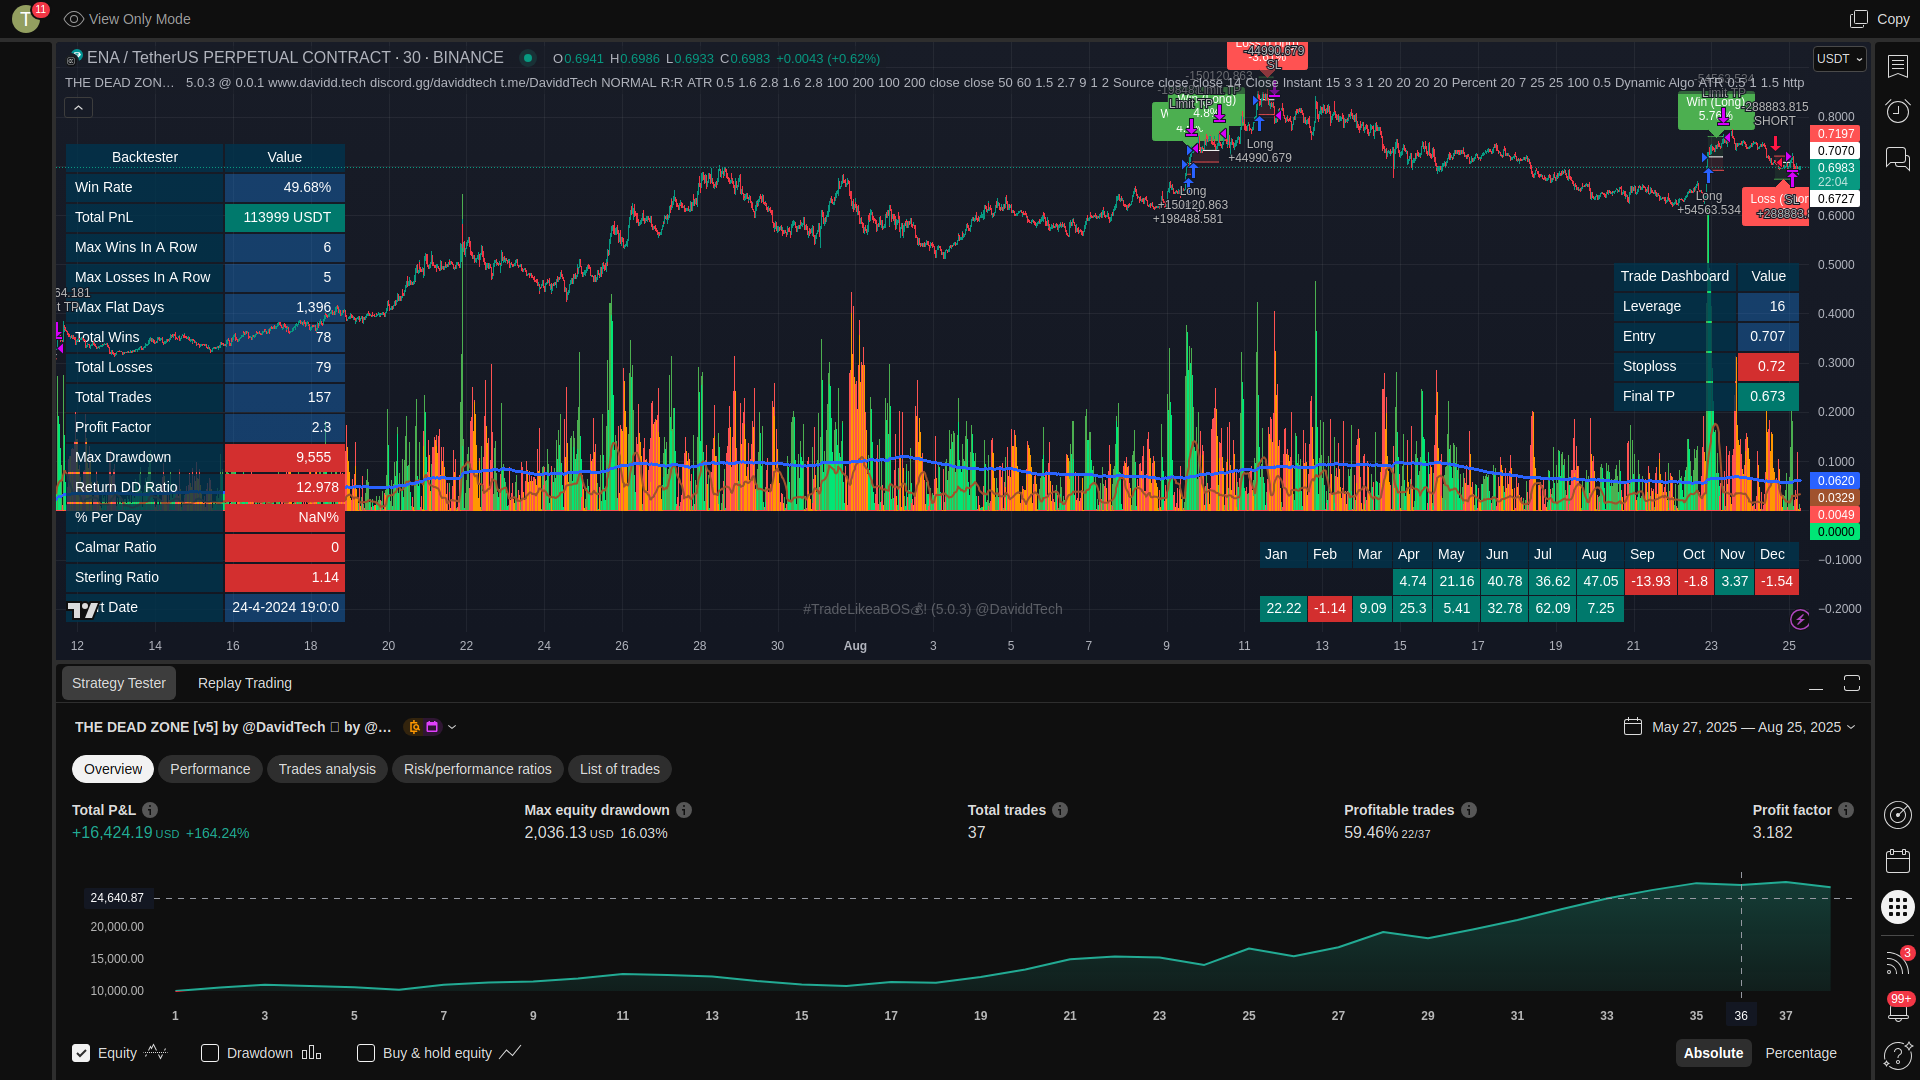The width and height of the screenshot is (1920, 1080).
Task: Click THE DEAD ZONE indicator legend title
Action: click(120, 83)
